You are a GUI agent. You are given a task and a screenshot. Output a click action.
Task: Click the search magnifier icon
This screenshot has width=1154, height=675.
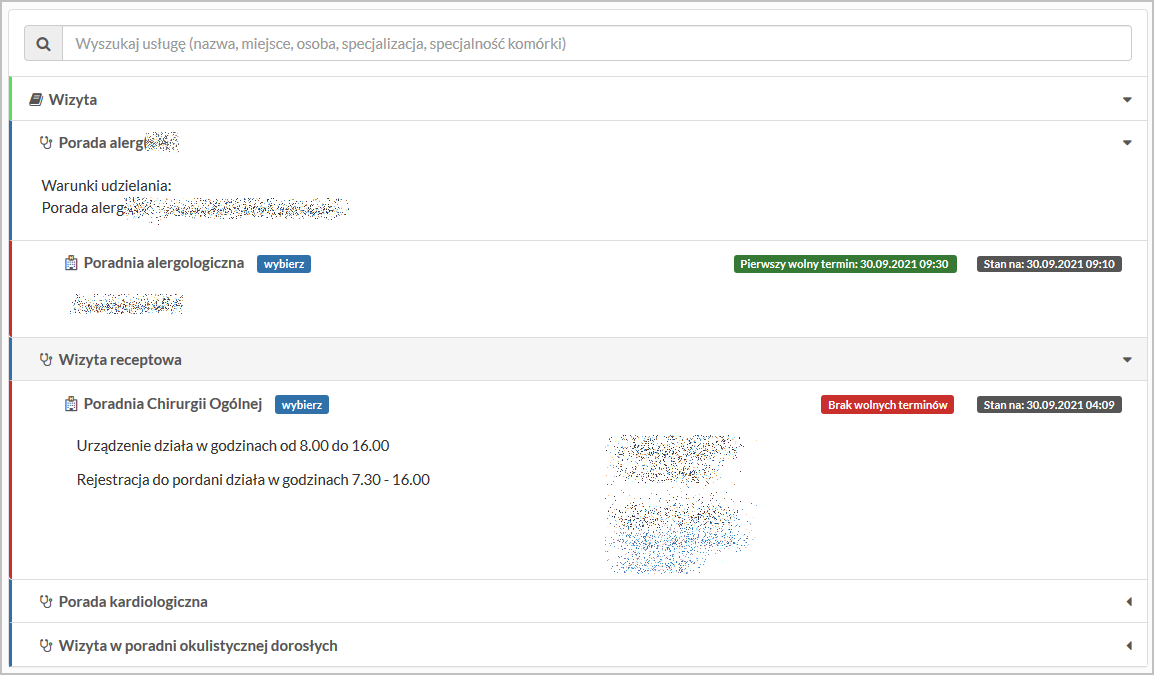coord(43,44)
